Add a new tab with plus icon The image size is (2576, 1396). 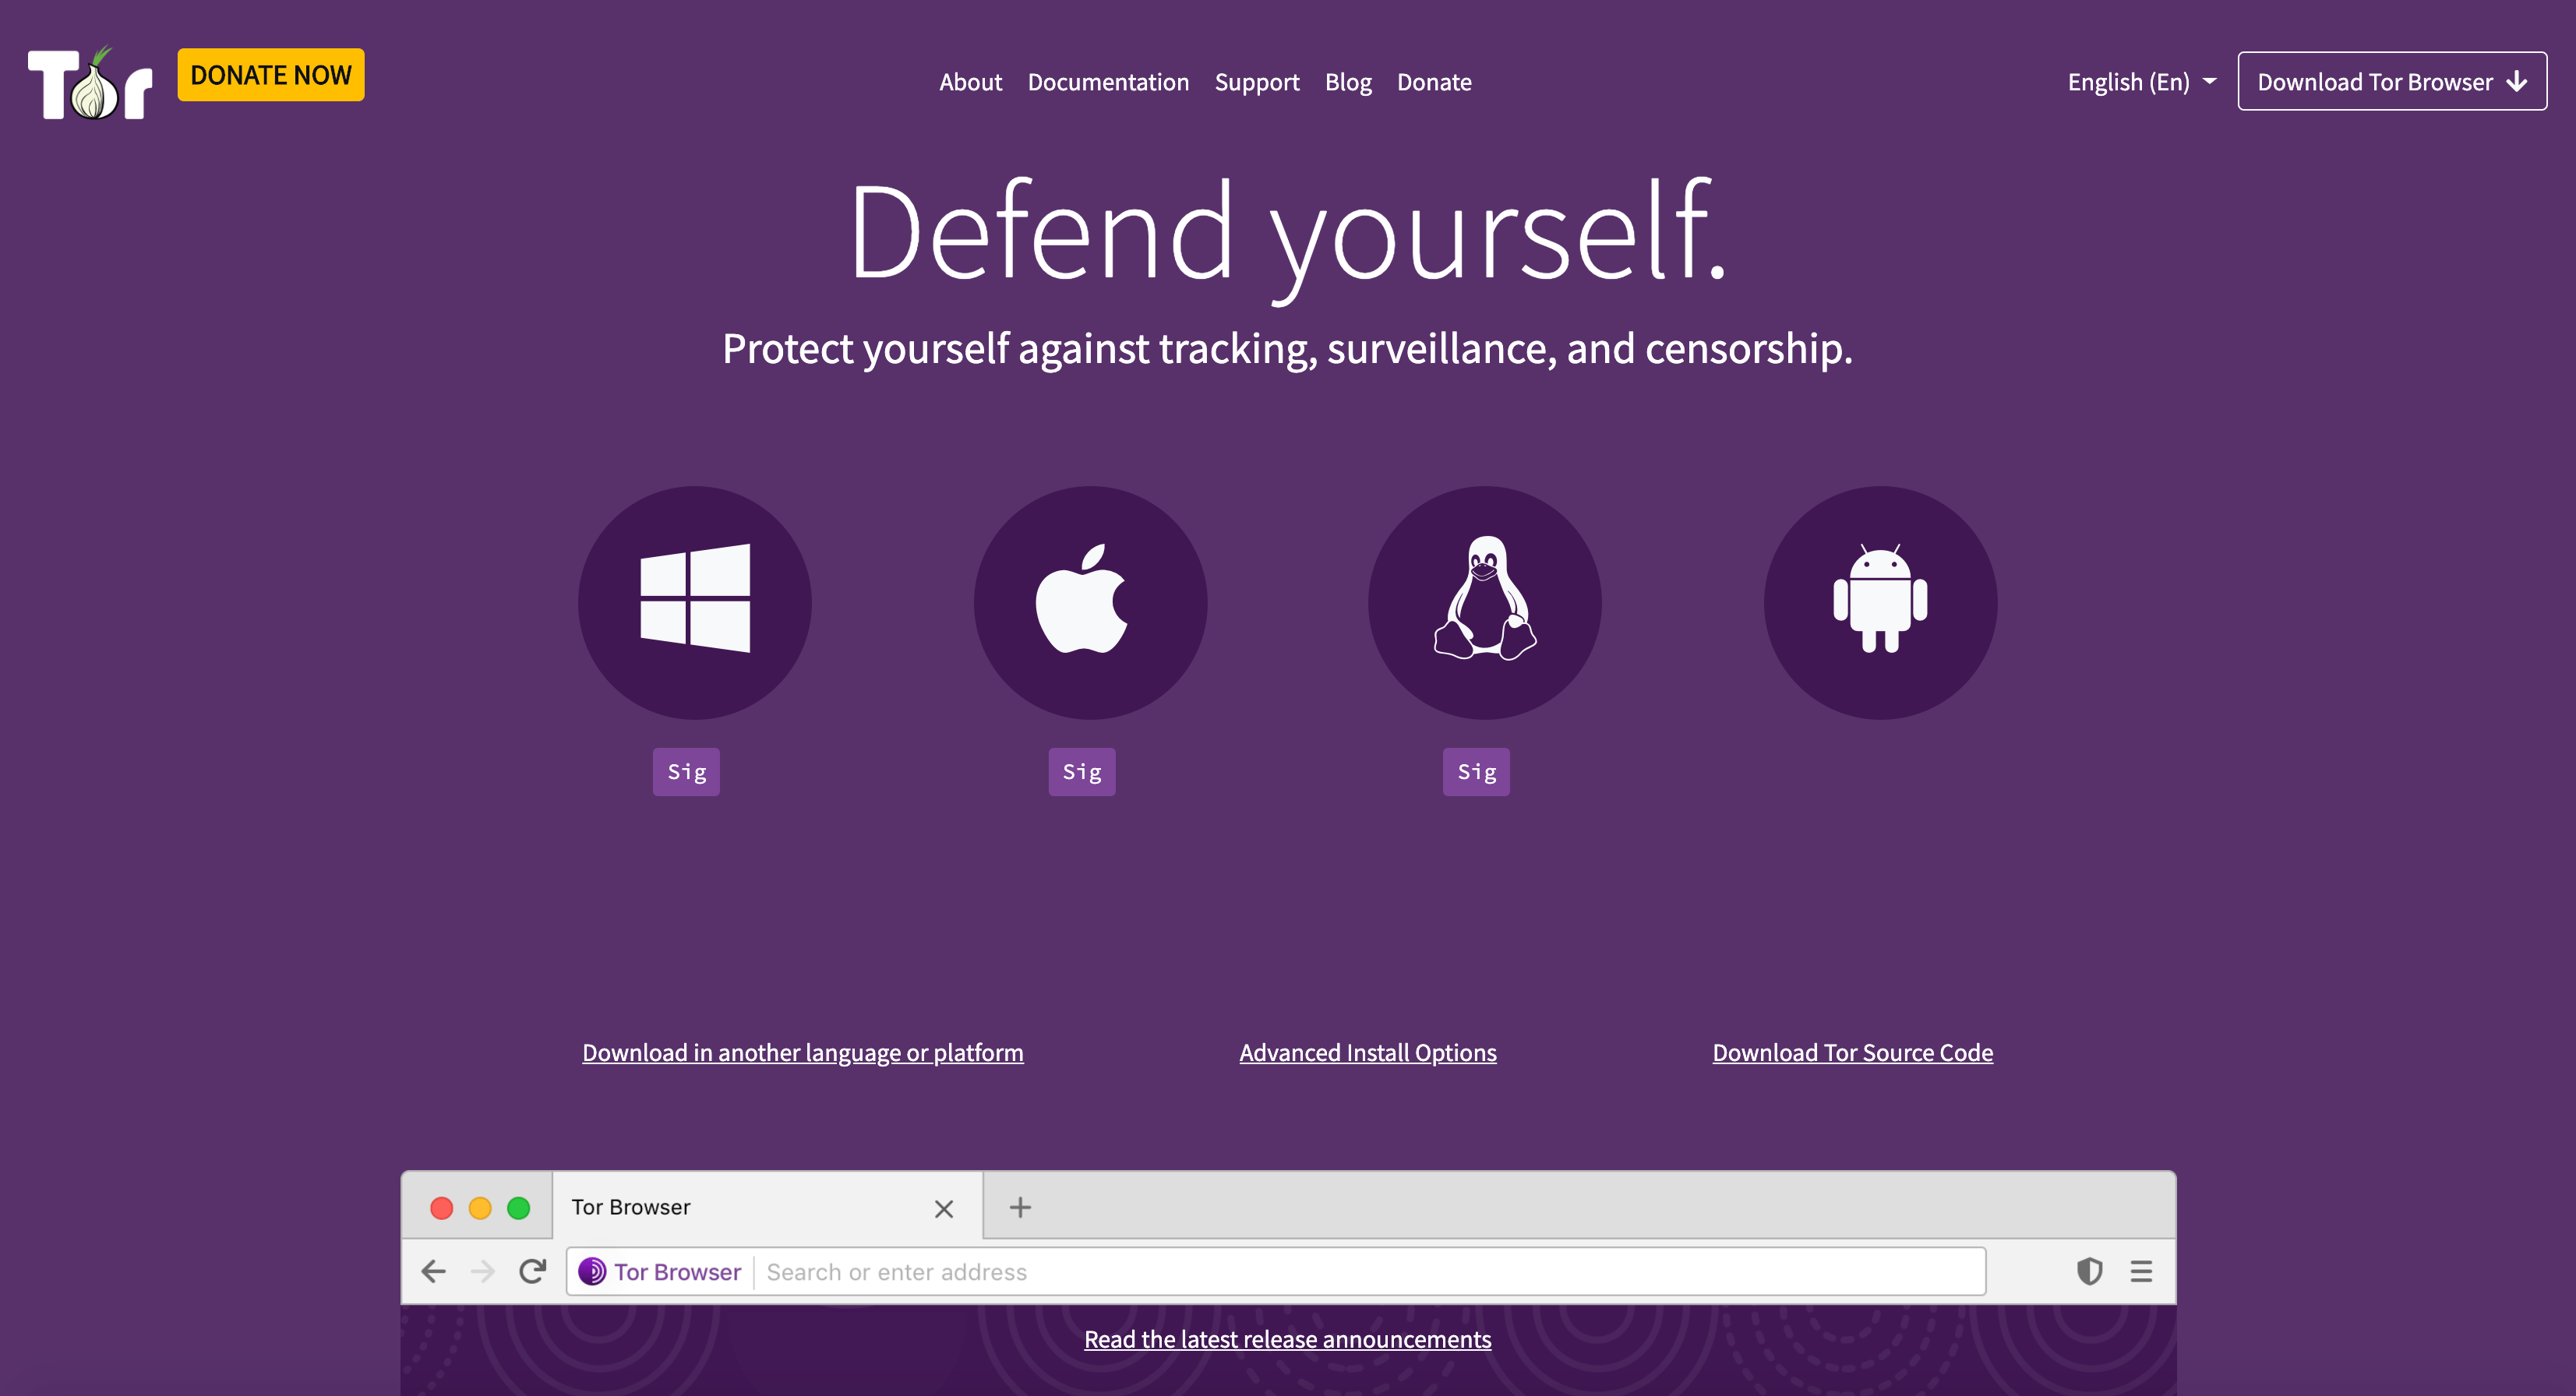tap(1020, 1208)
